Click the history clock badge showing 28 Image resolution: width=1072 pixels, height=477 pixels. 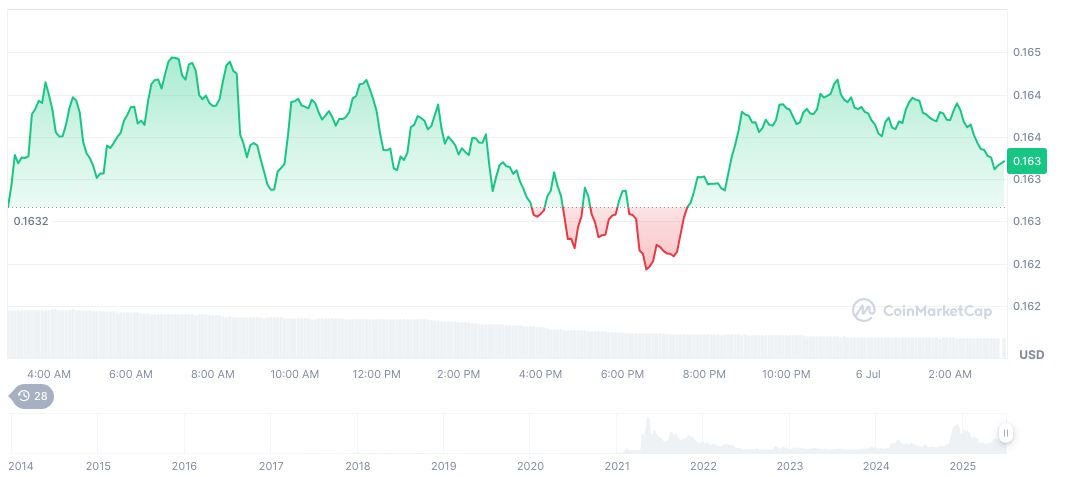[x=32, y=396]
